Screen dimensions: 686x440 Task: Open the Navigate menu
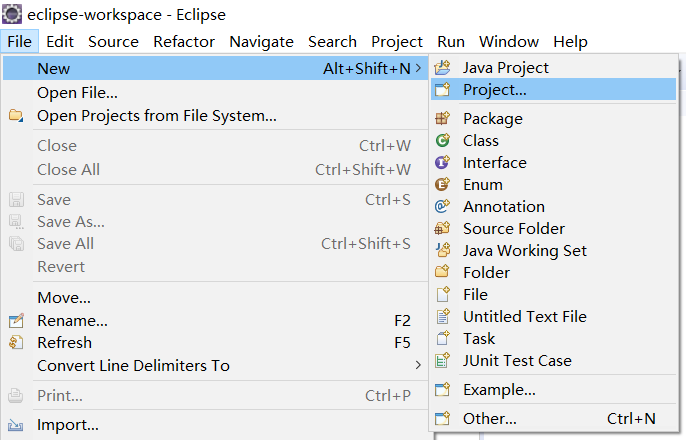pyautogui.click(x=262, y=42)
